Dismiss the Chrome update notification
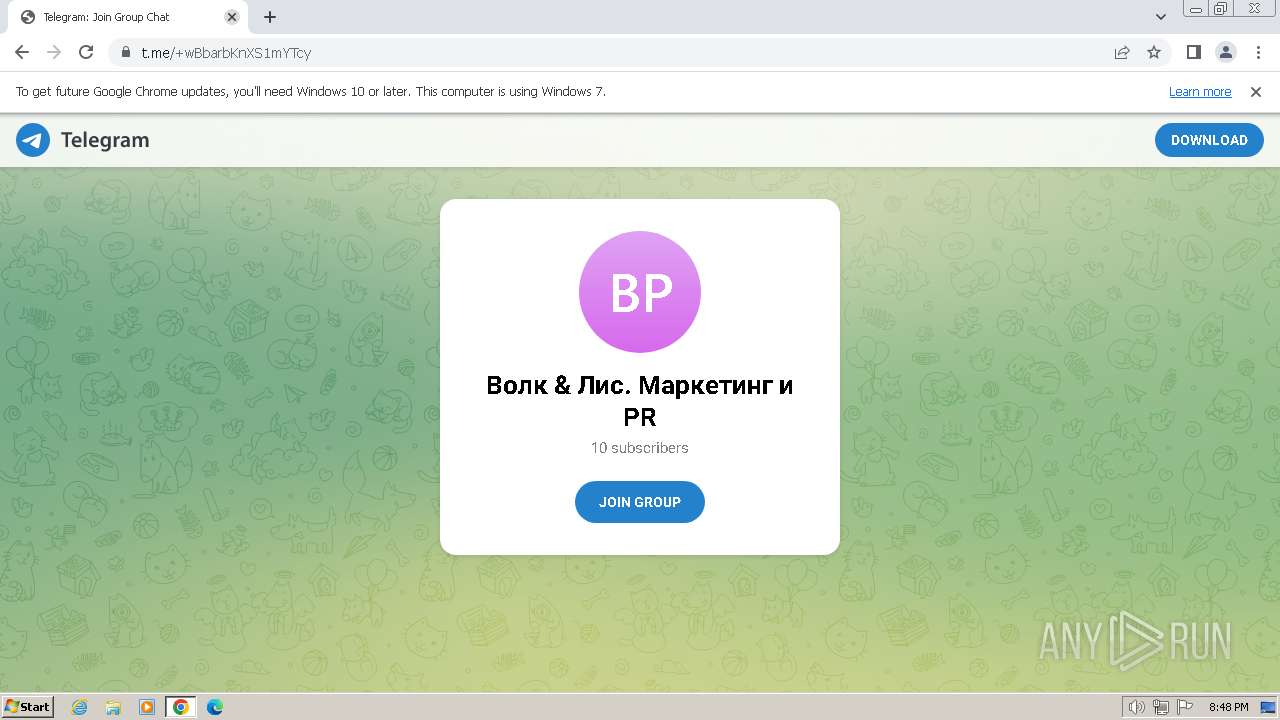1280x720 pixels. (1256, 92)
